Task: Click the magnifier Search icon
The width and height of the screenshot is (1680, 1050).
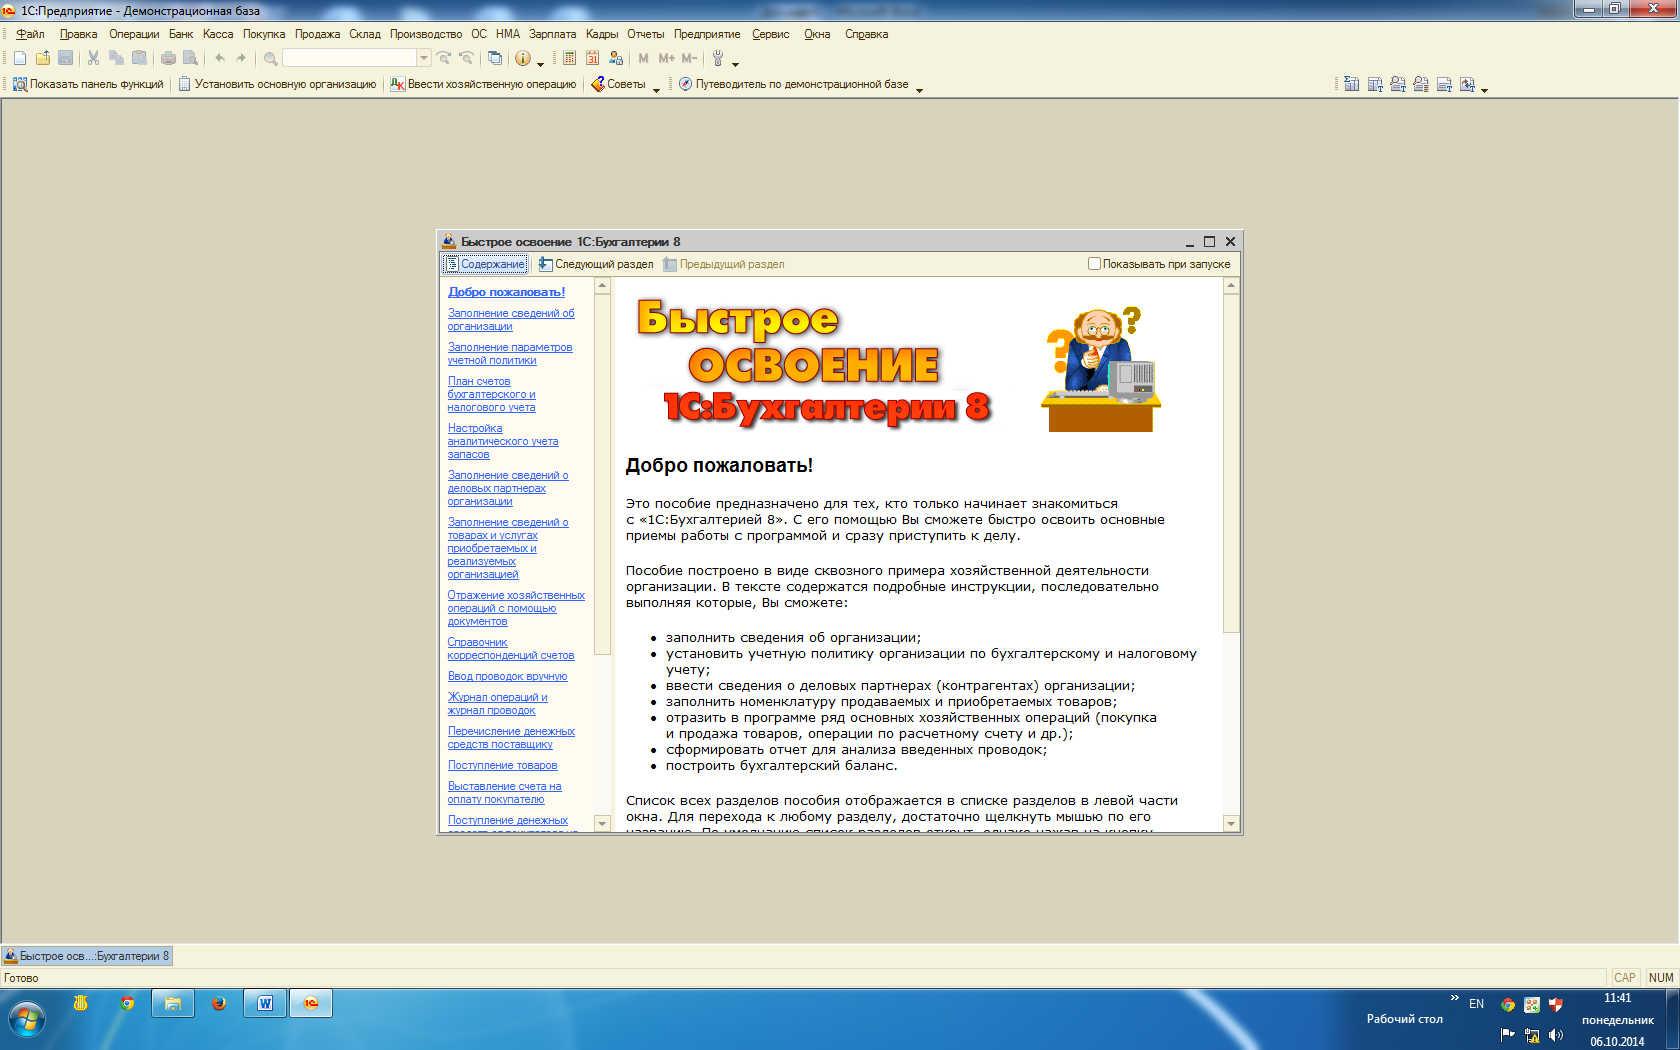Action: [270, 58]
